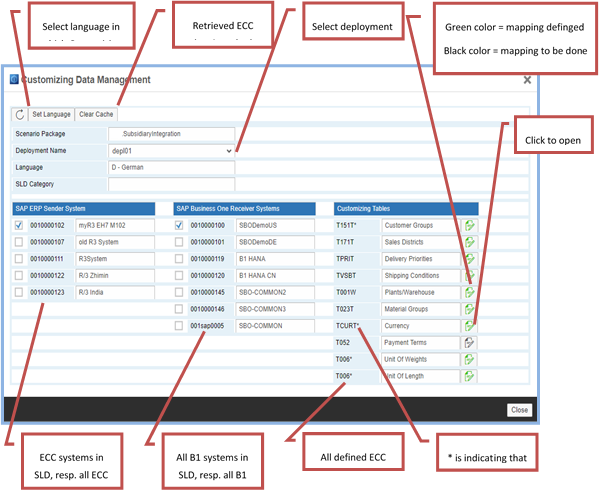Uncheck the myR3 EH7 M102 sender system

point(19,226)
